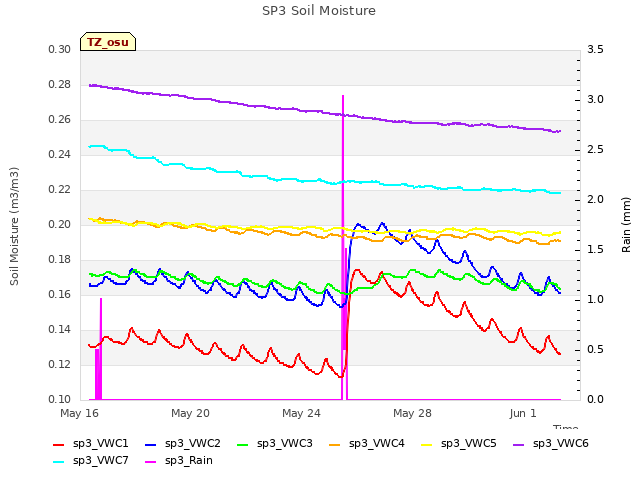This screenshot has height=480, width=640.
Task: Click the sp3_VWC7 cyan legend swatch
Action: (59, 462)
